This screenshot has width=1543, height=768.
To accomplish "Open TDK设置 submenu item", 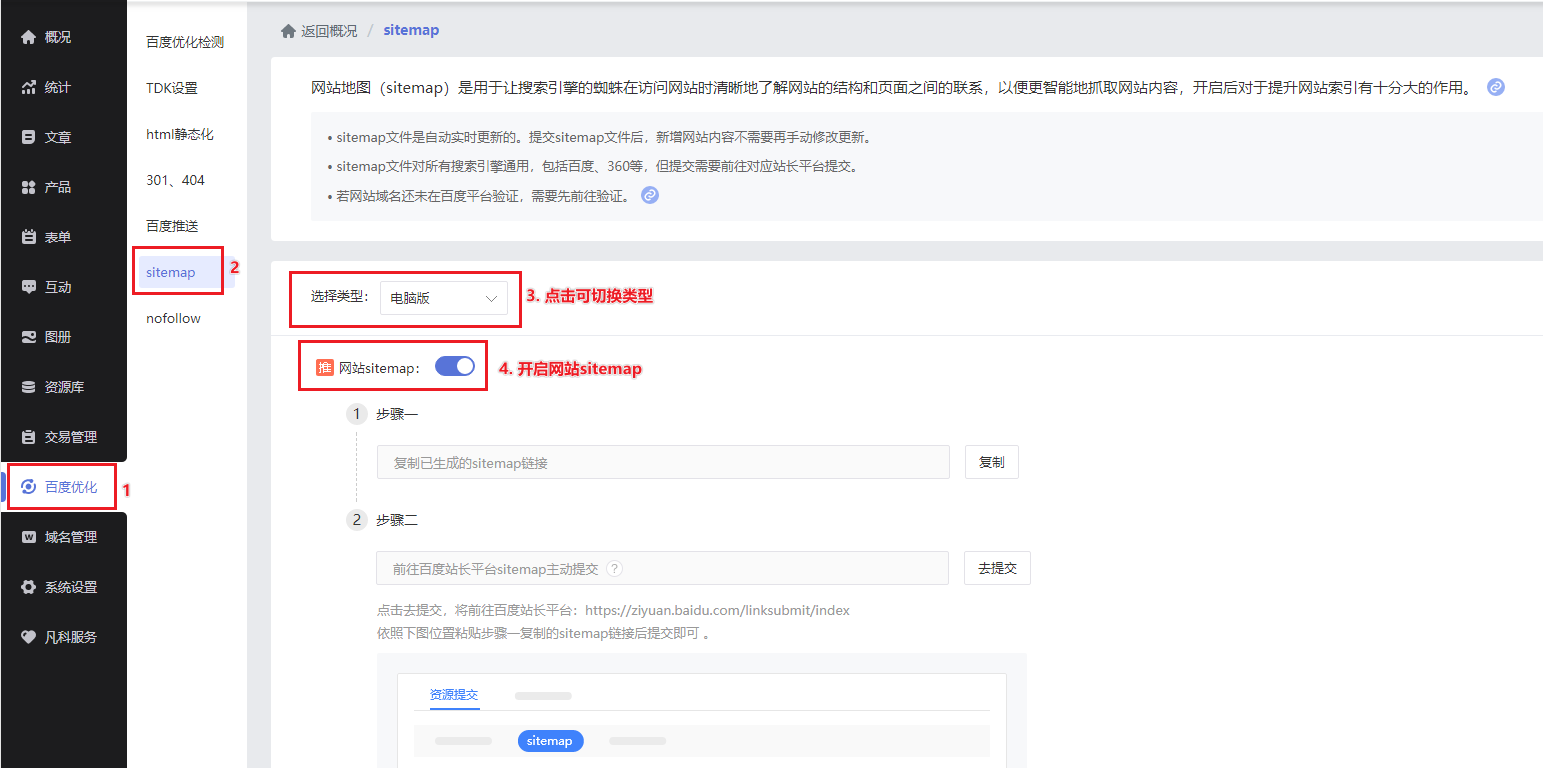I will pyautogui.click(x=172, y=88).
